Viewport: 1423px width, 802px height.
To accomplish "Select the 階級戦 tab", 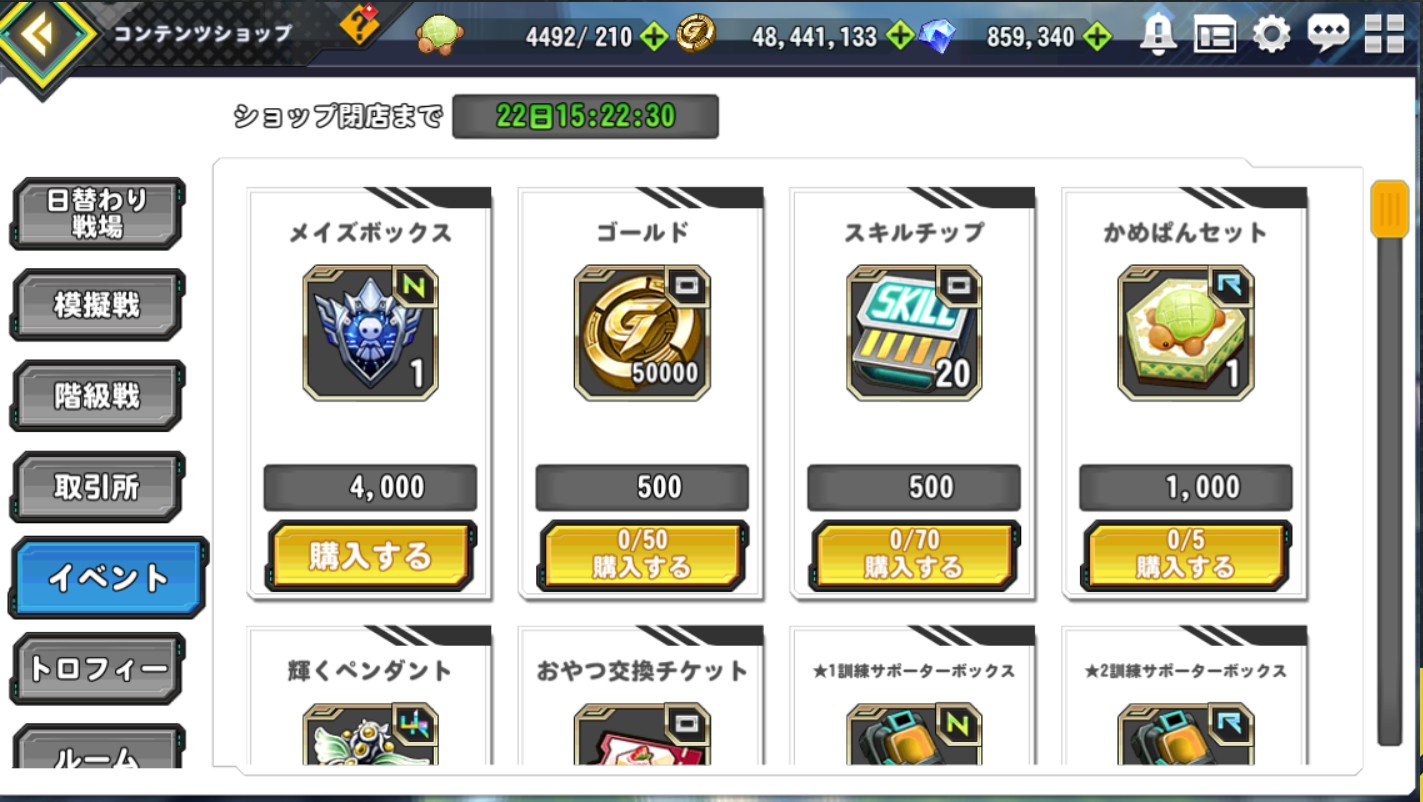I will pos(97,396).
